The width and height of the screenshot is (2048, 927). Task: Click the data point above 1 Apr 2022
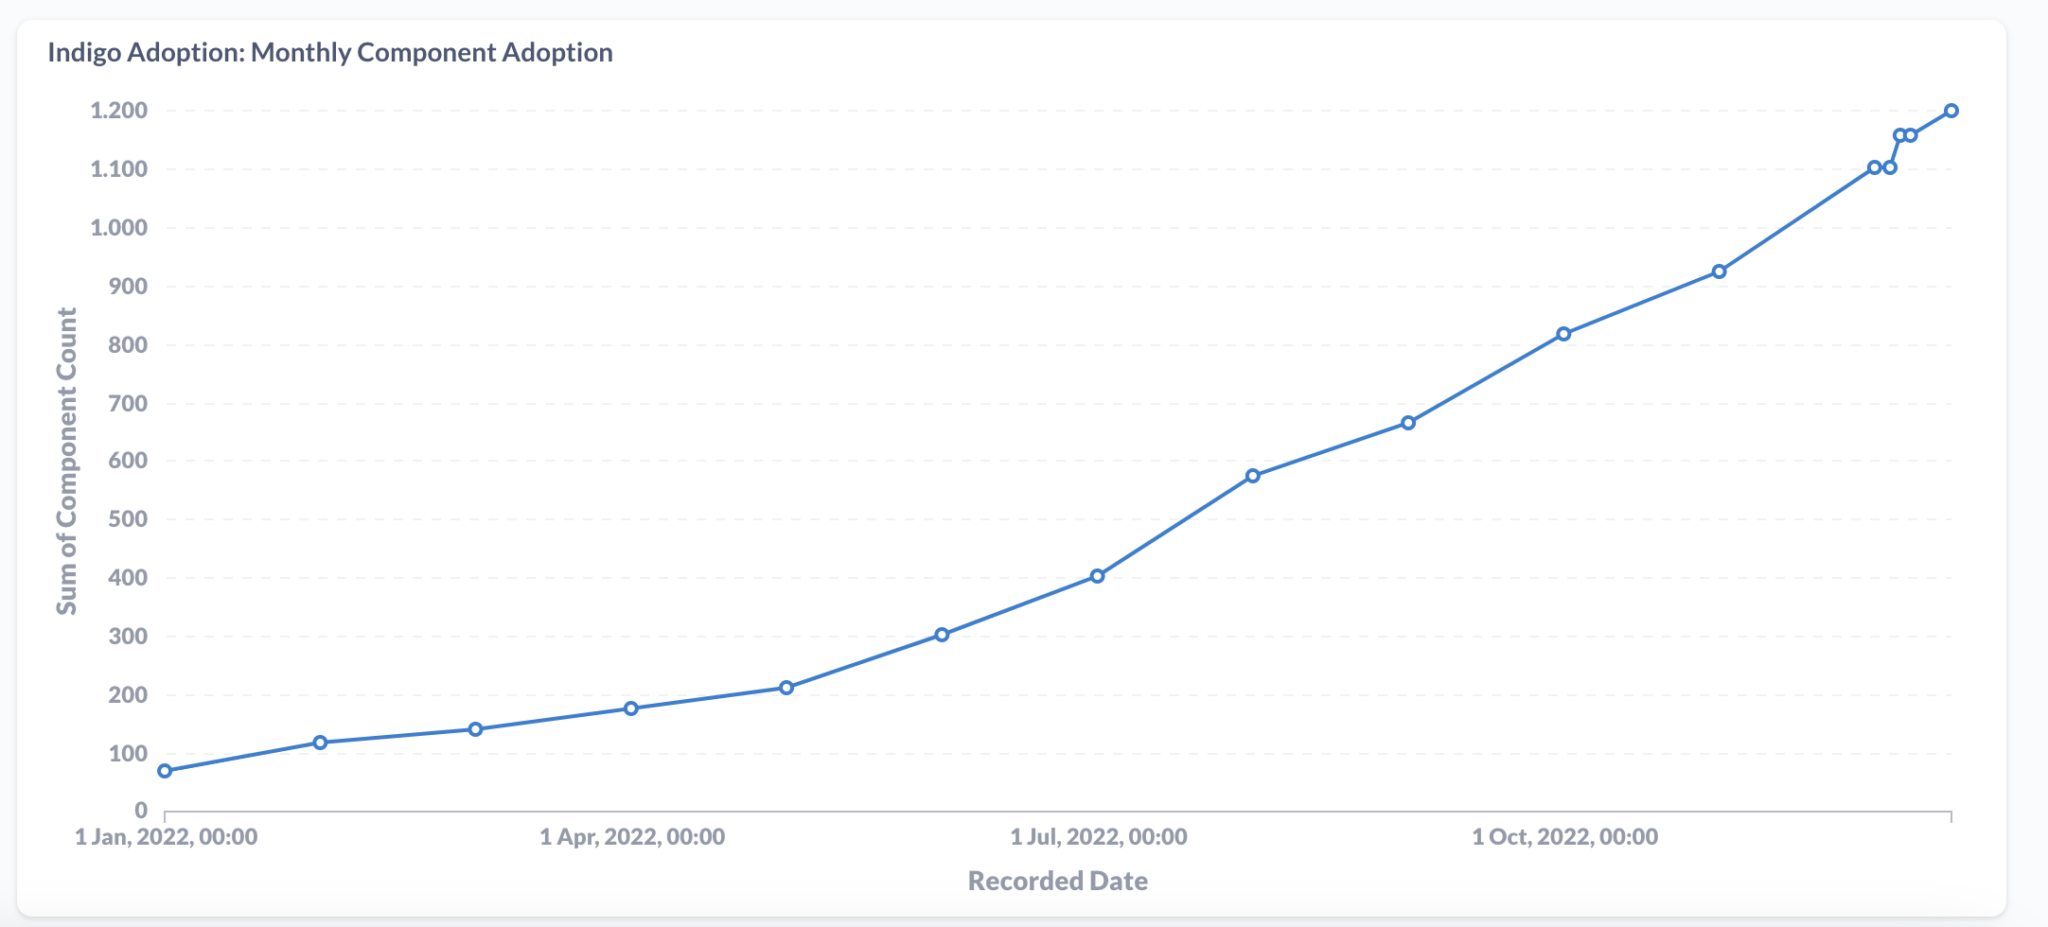pos(631,709)
